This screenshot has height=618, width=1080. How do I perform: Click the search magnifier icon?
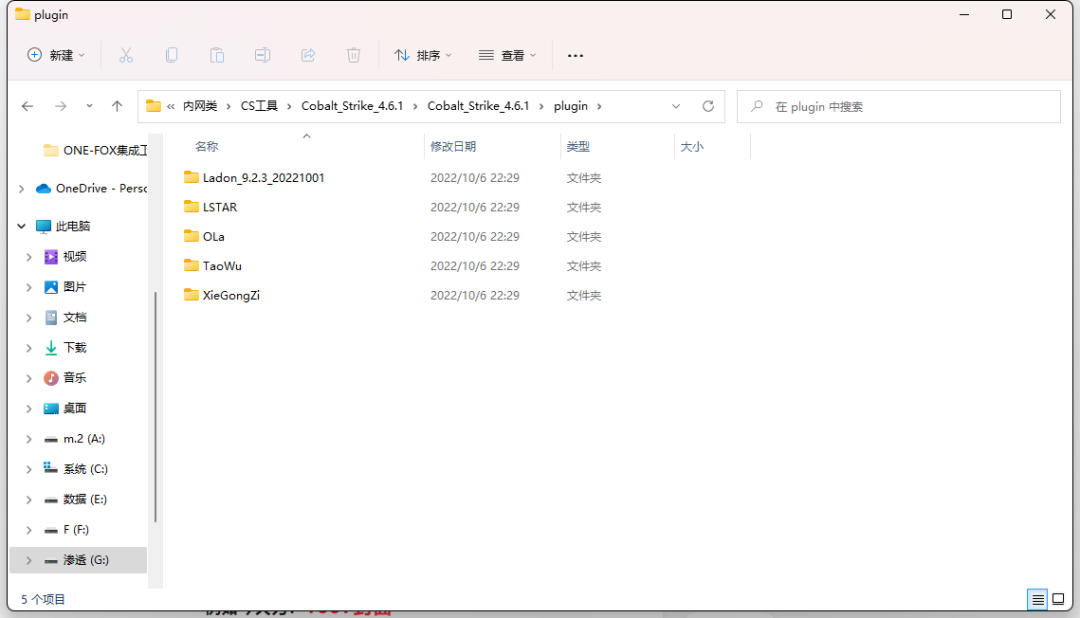pyautogui.click(x=757, y=106)
